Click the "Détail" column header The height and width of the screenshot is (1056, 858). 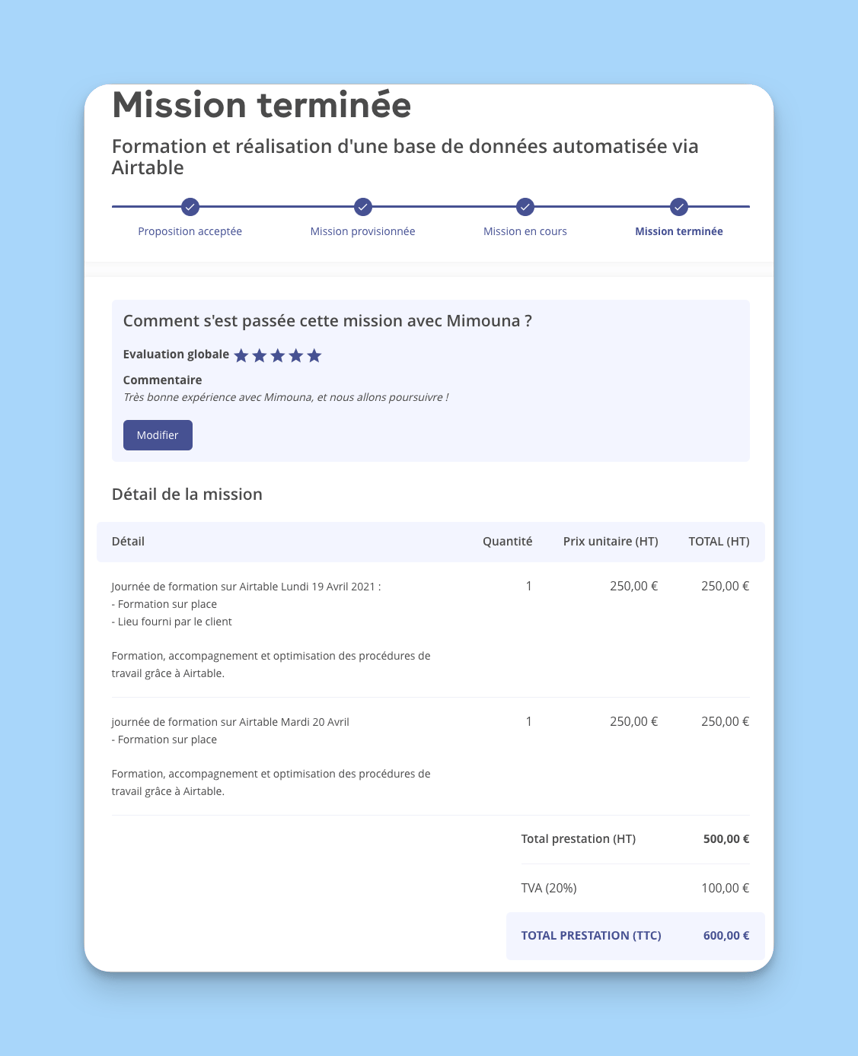pyautogui.click(x=128, y=541)
